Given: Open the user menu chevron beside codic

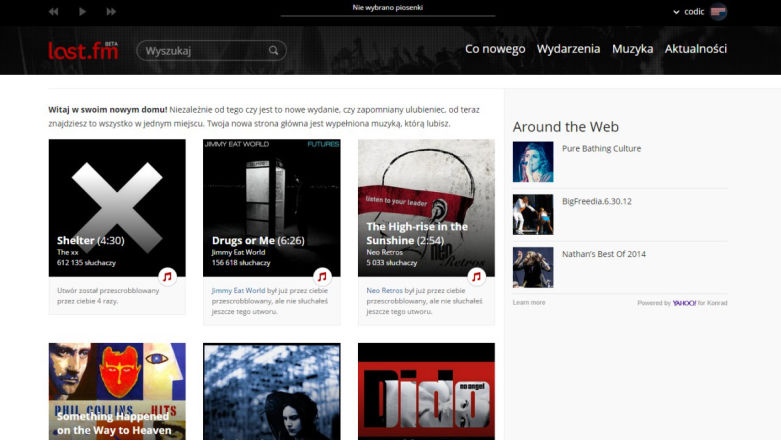Looking at the screenshot, I should pyautogui.click(x=676, y=12).
